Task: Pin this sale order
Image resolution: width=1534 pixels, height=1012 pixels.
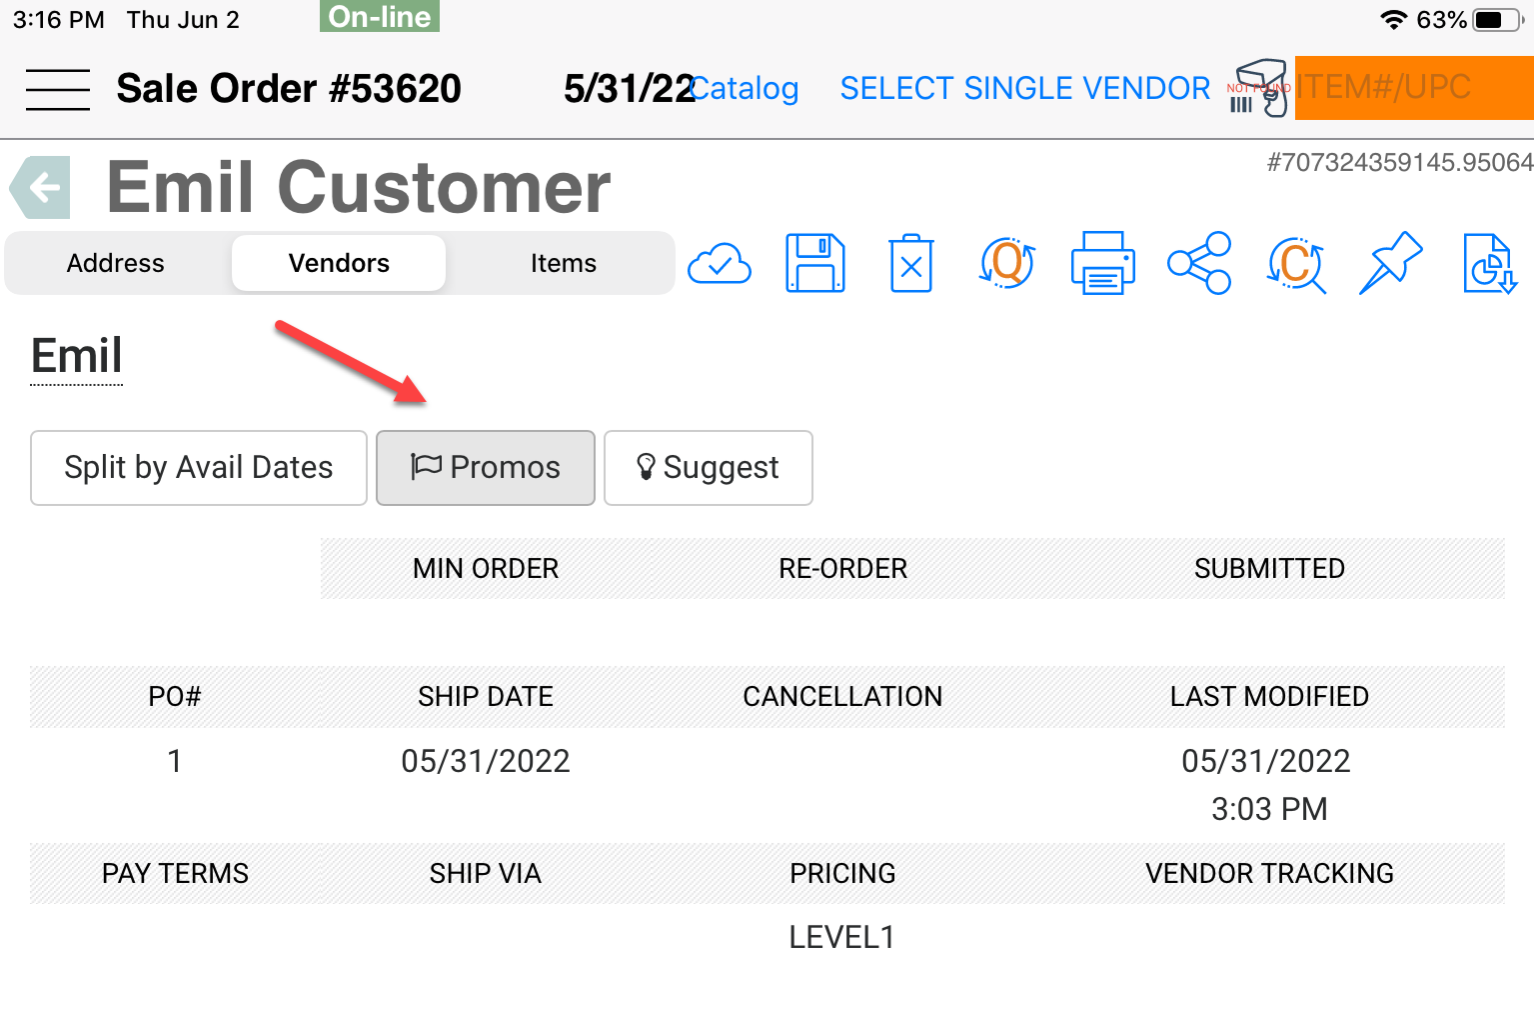Action: [1391, 263]
